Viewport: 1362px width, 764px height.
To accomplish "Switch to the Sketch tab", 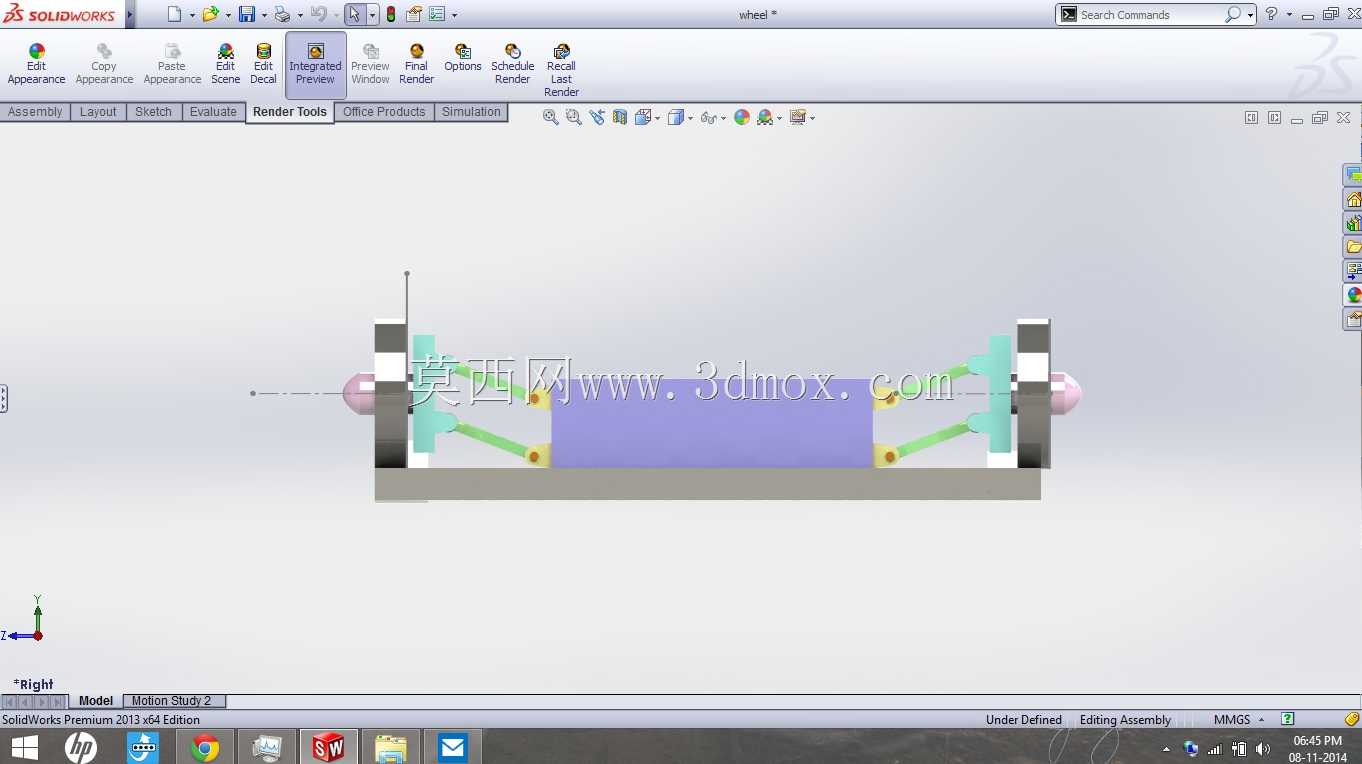I will point(153,112).
